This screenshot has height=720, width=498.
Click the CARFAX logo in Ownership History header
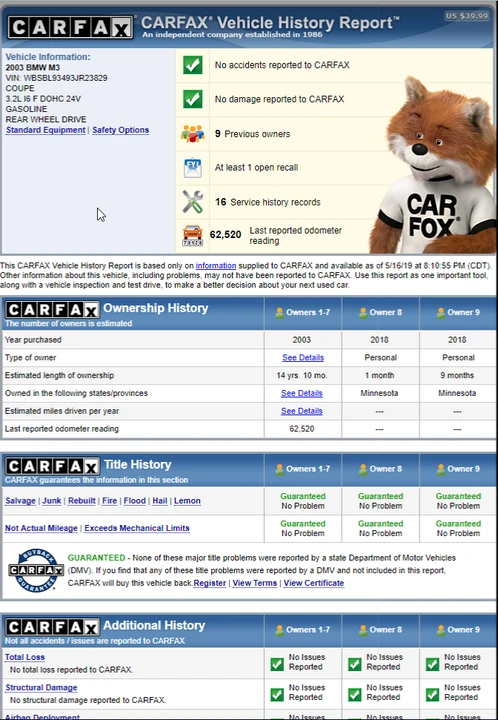click(x=52, y=309)
